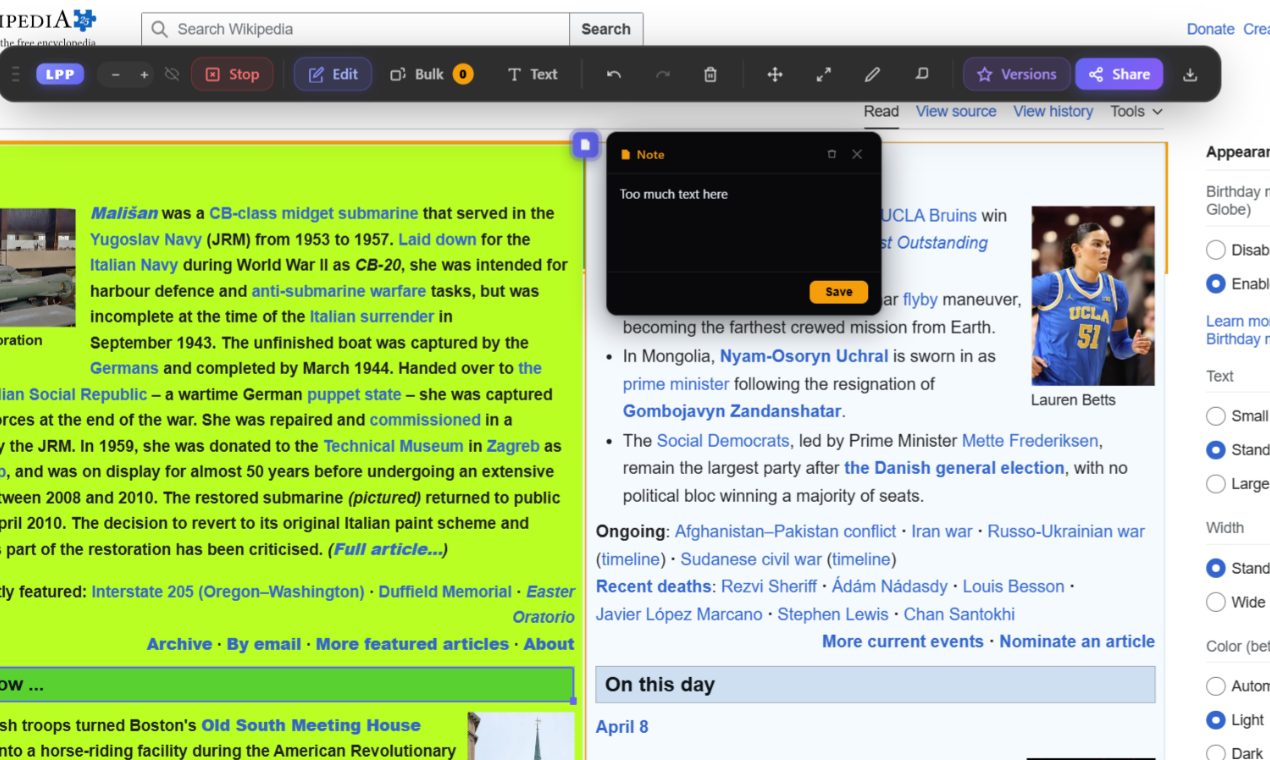Click the search magnifier icon

tap(159, 29)
